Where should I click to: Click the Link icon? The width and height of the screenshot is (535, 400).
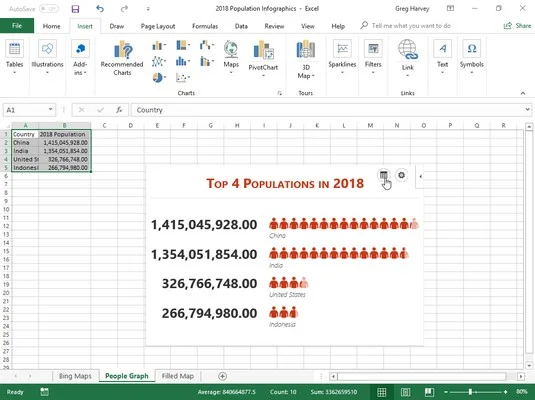[407, 57]
